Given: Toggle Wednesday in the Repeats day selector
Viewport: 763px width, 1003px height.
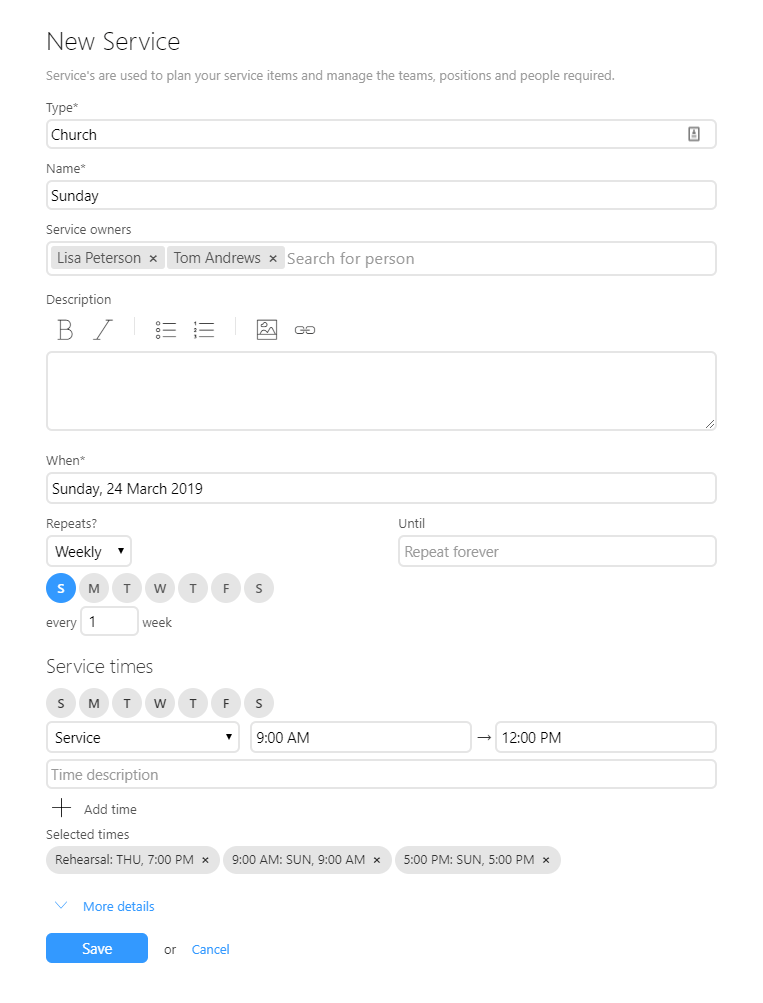Looking at the screenshot, I should point(160,589).
